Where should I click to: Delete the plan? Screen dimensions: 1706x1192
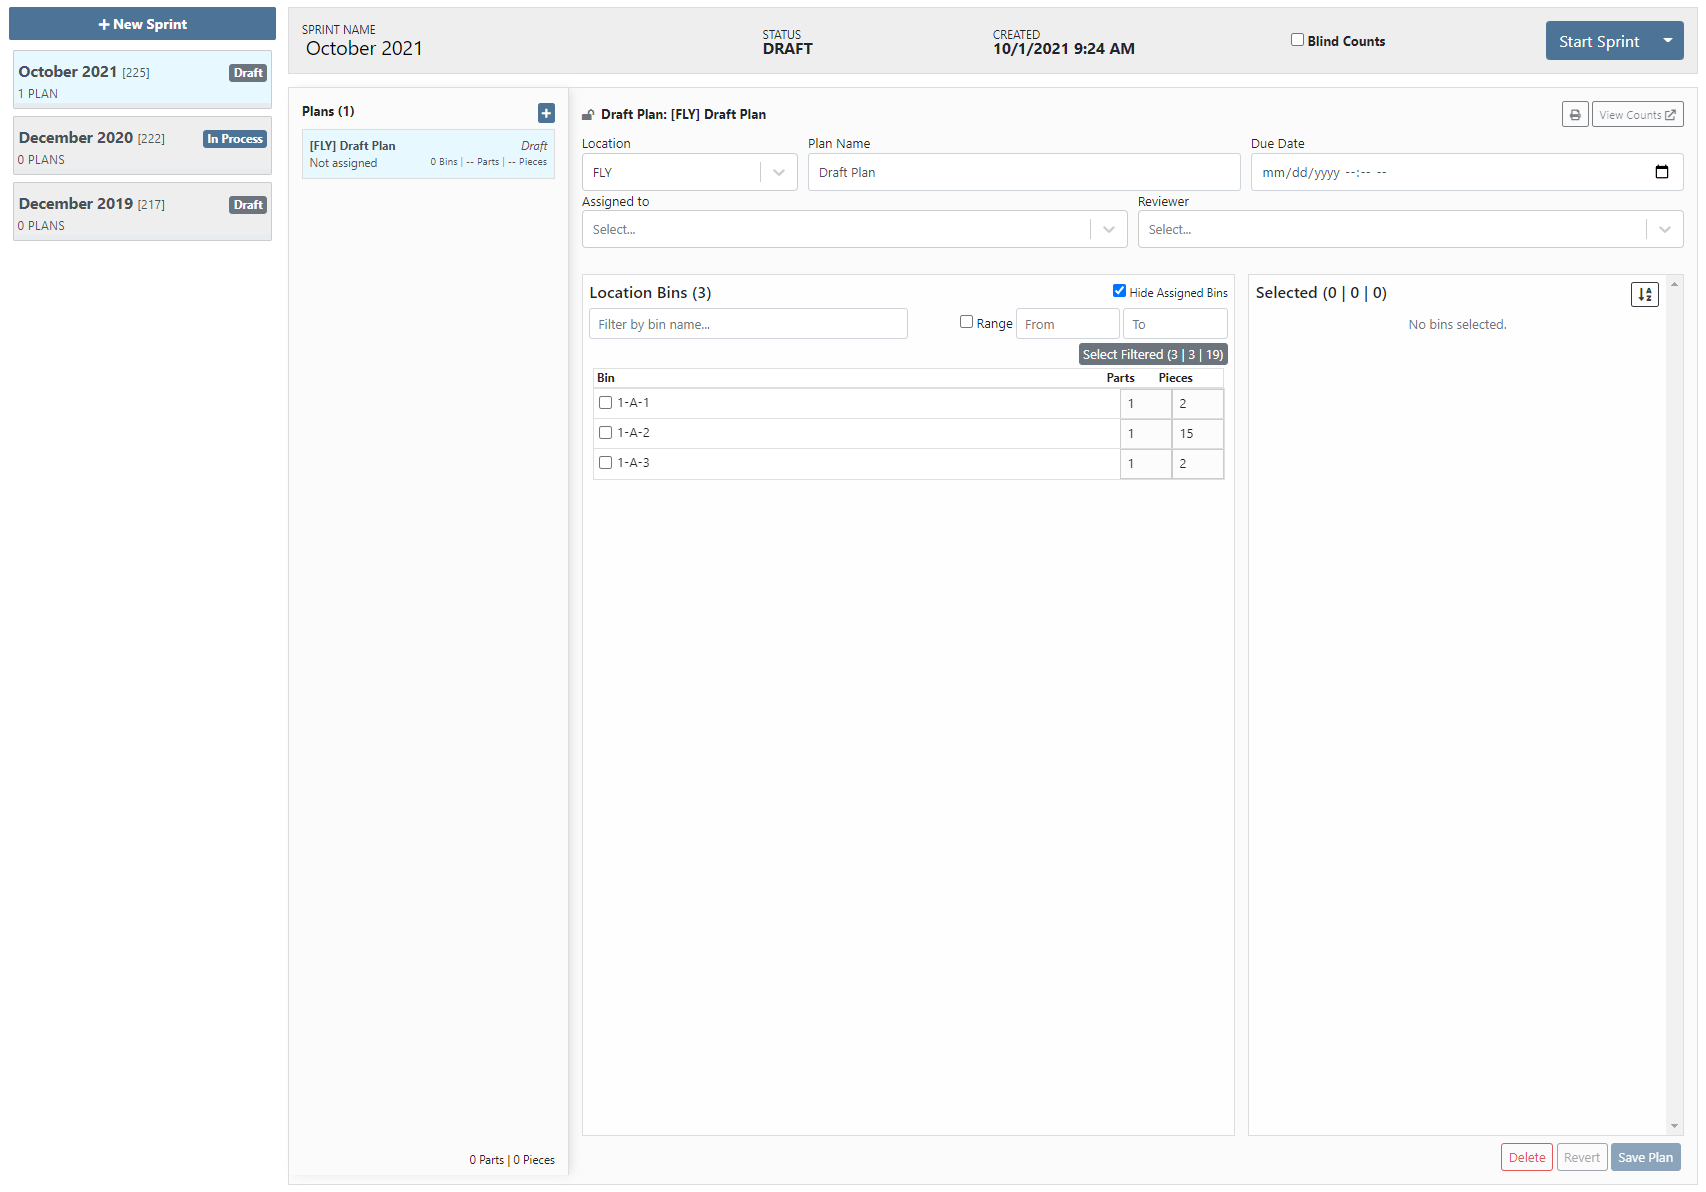pos(1527,1157)
